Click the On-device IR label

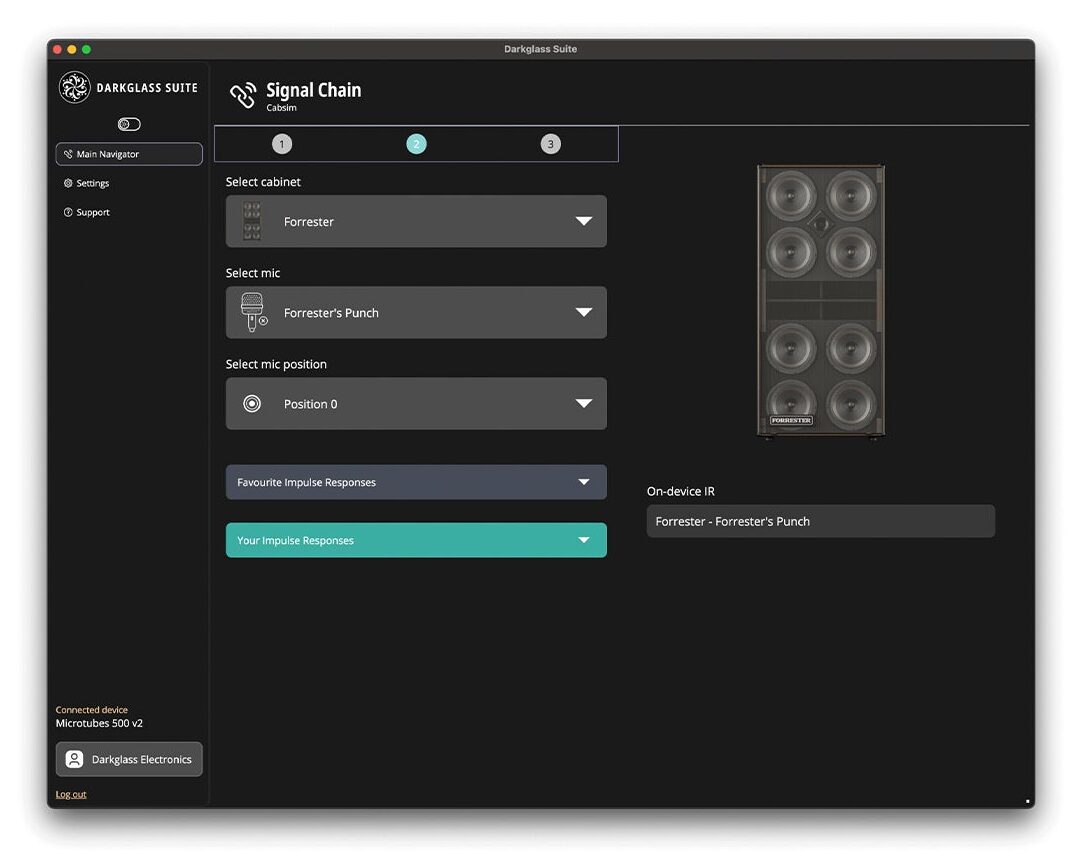coord(681,491)
